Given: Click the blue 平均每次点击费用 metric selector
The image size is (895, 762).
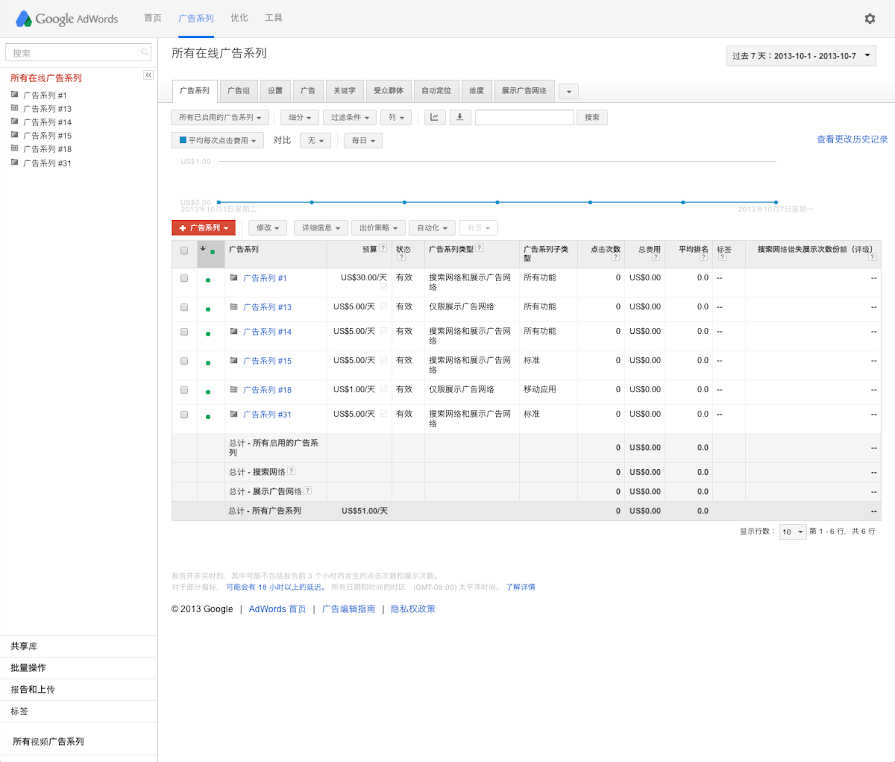Looking at the screenshot, I should pos(218,141).
